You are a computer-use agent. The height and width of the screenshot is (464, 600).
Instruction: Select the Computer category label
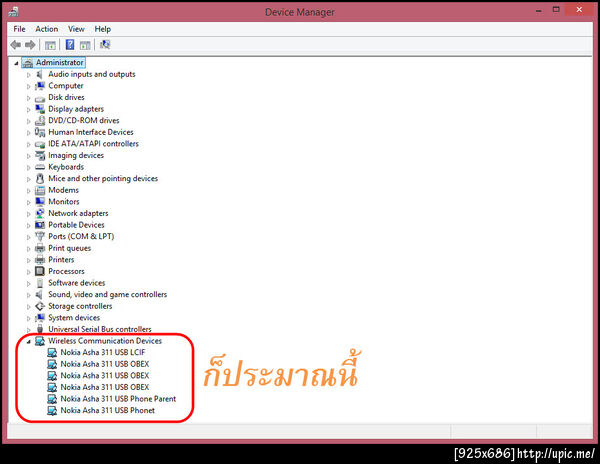pos(66,86)
